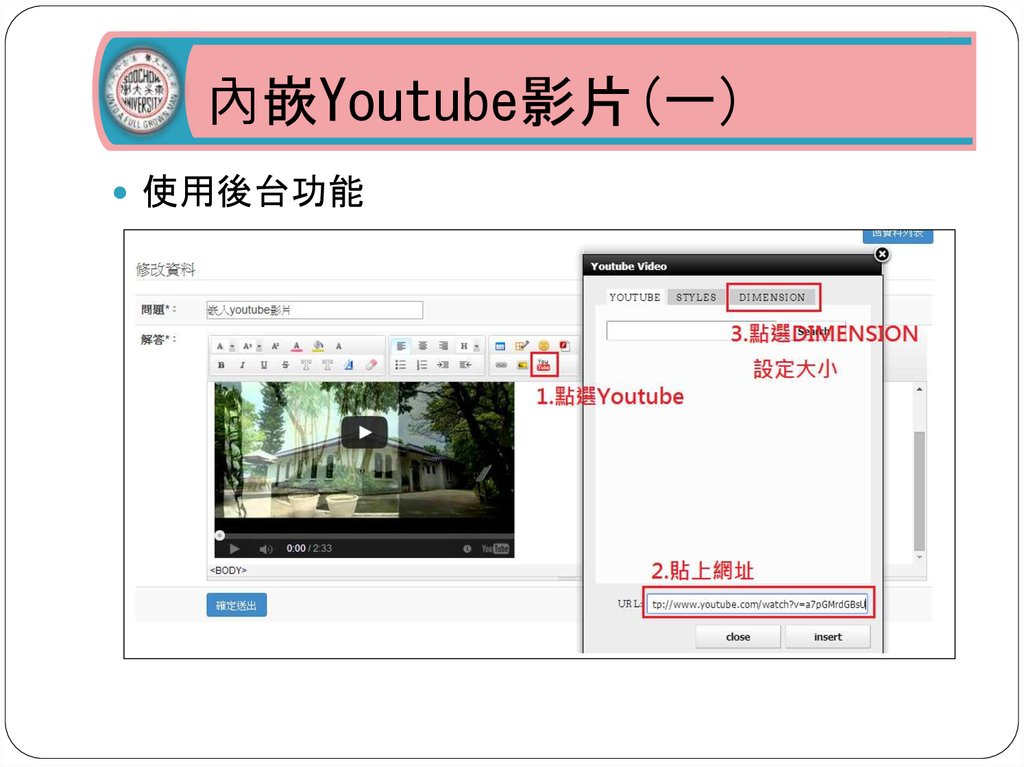Click the close button in Youtube Video dialog
The image size is (1024, 767).
click(x=738, y=636)
